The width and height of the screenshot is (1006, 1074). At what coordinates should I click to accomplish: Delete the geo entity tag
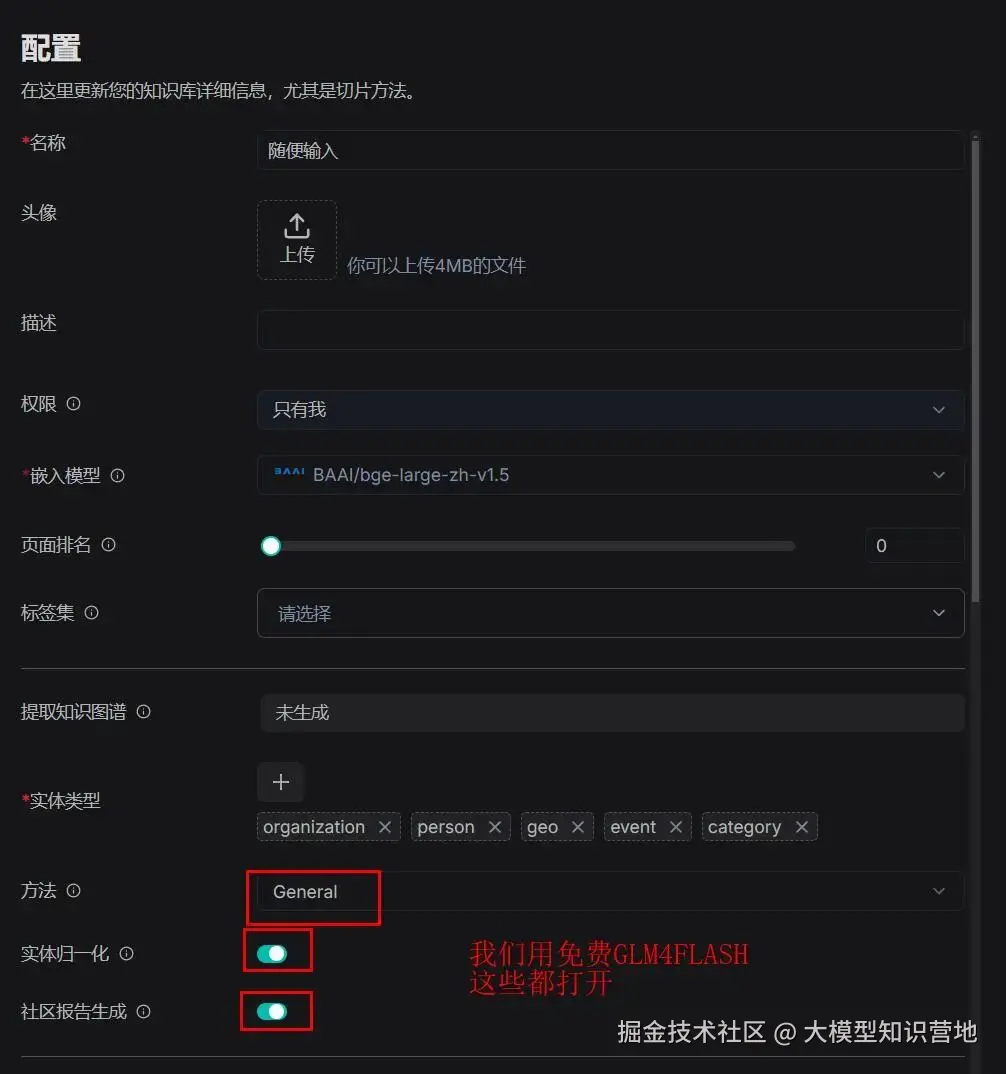tap(578, 827)
